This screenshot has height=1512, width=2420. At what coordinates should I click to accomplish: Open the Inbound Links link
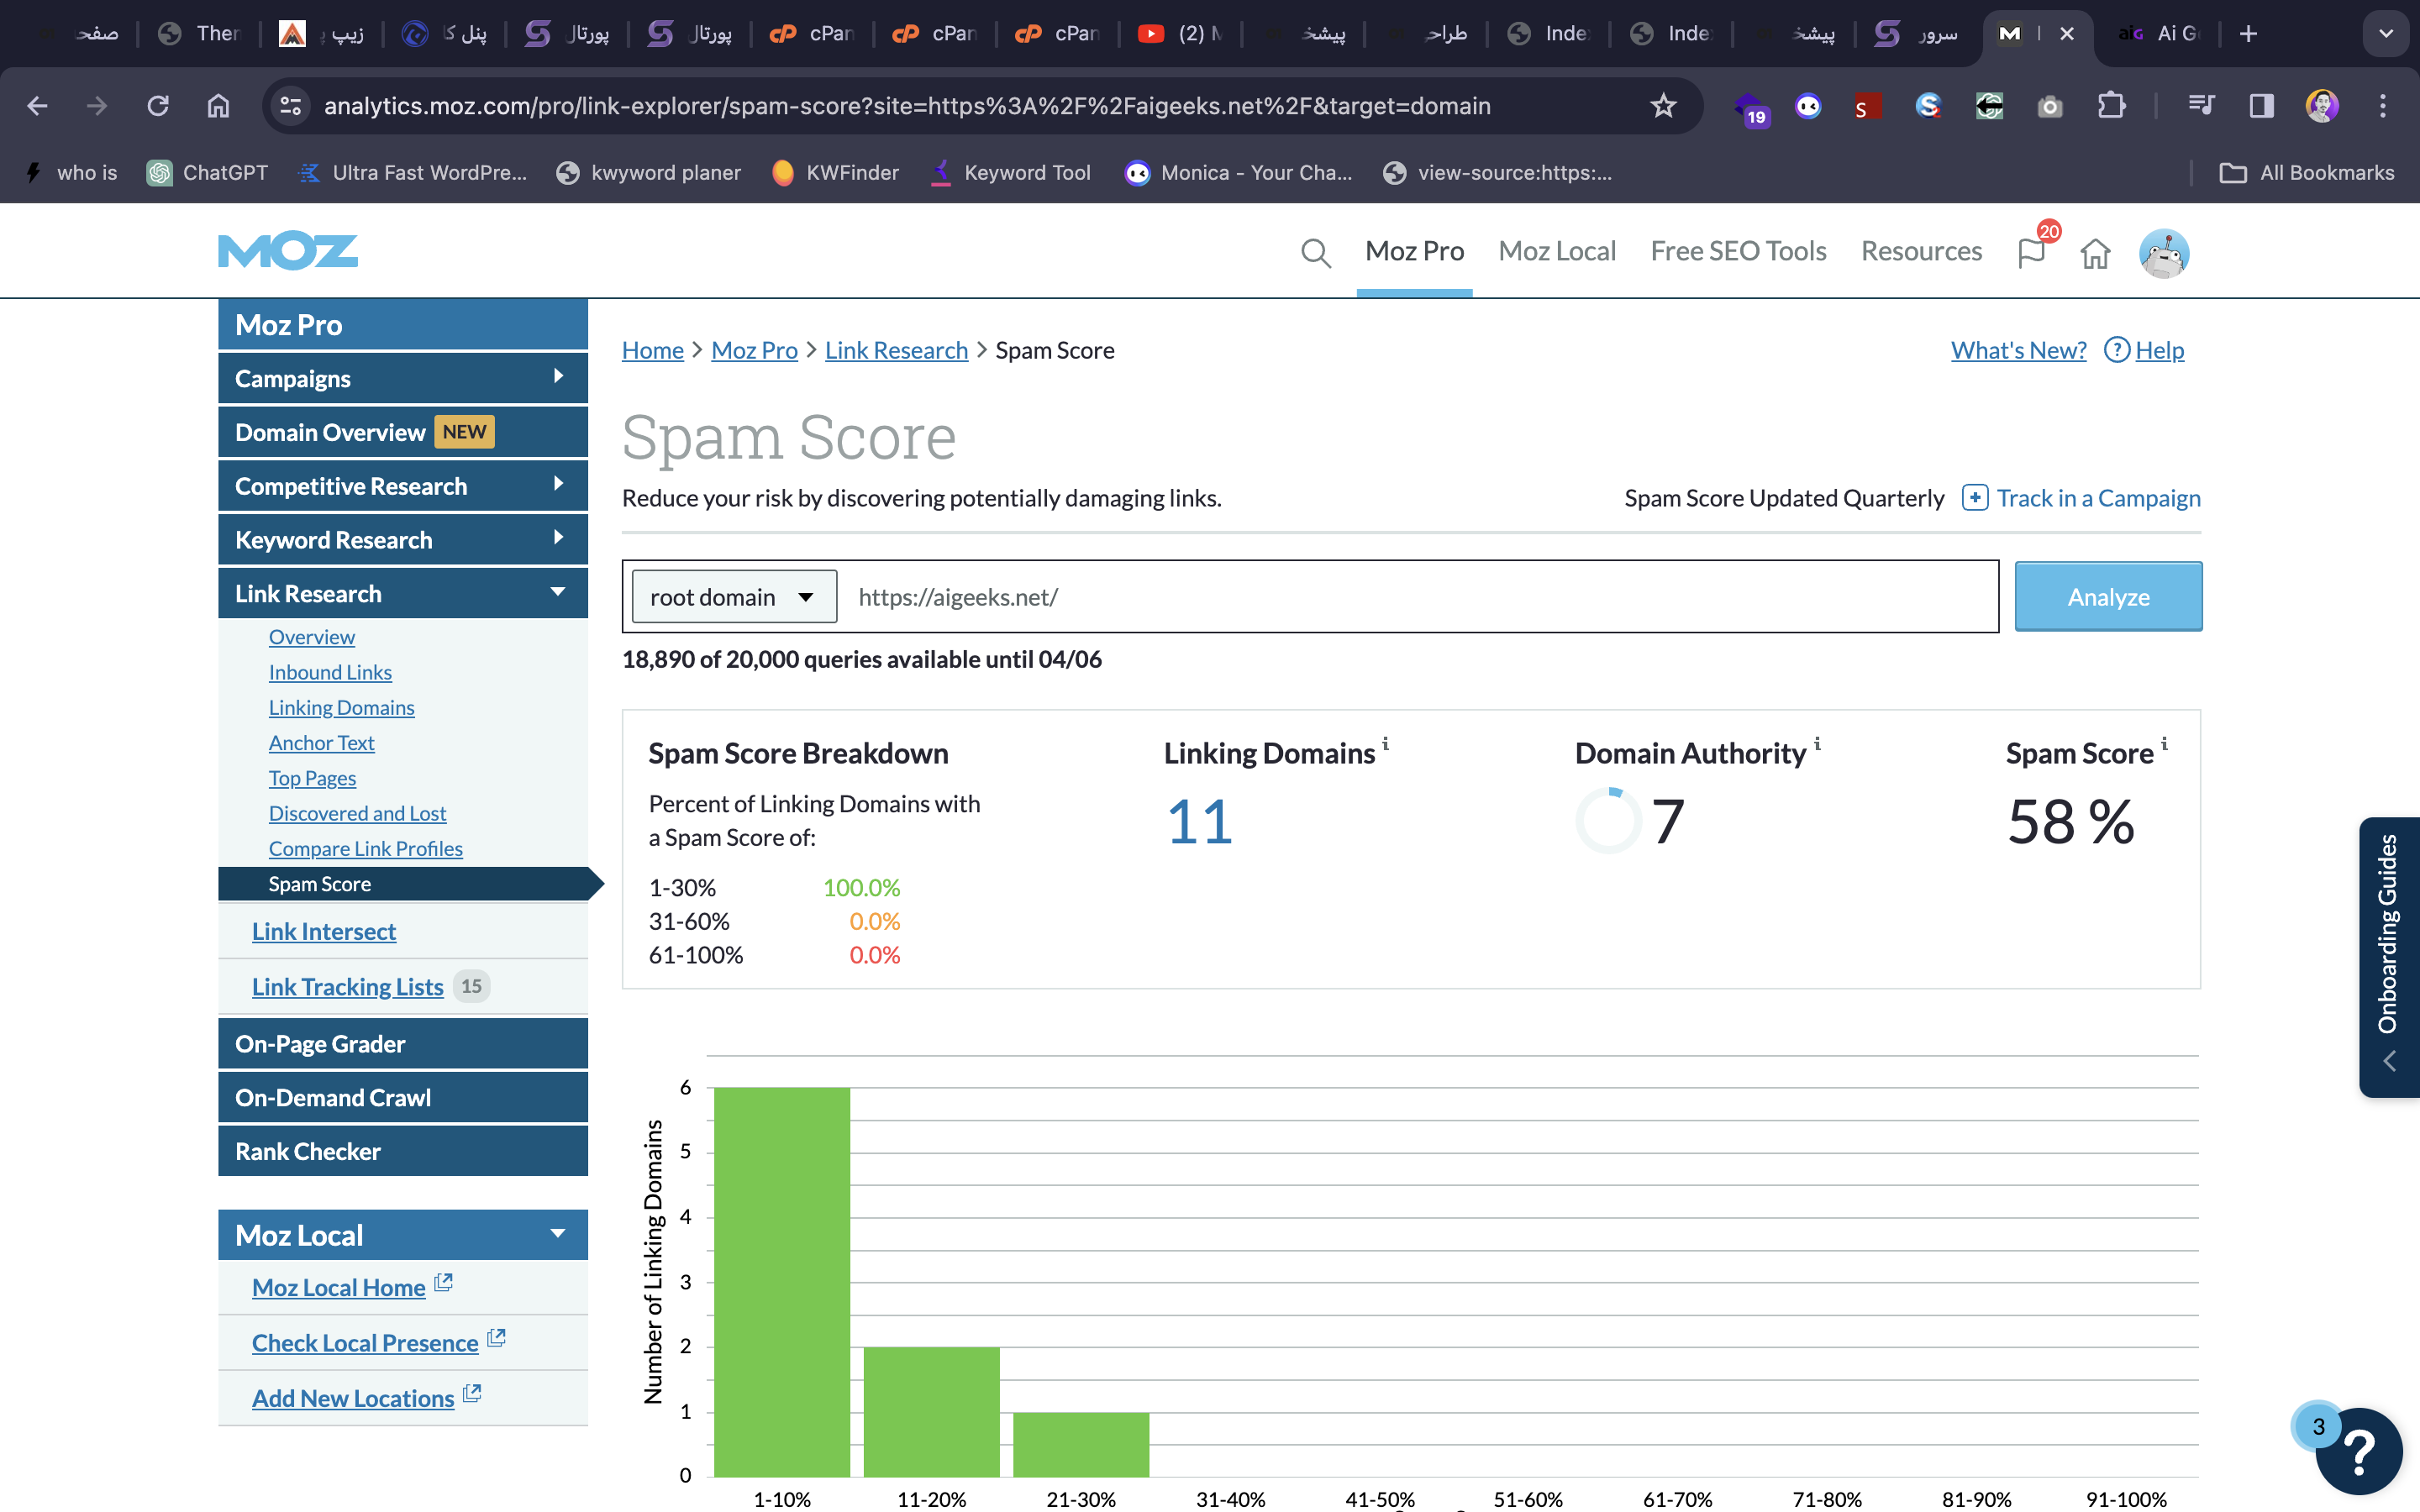[330, 672]
